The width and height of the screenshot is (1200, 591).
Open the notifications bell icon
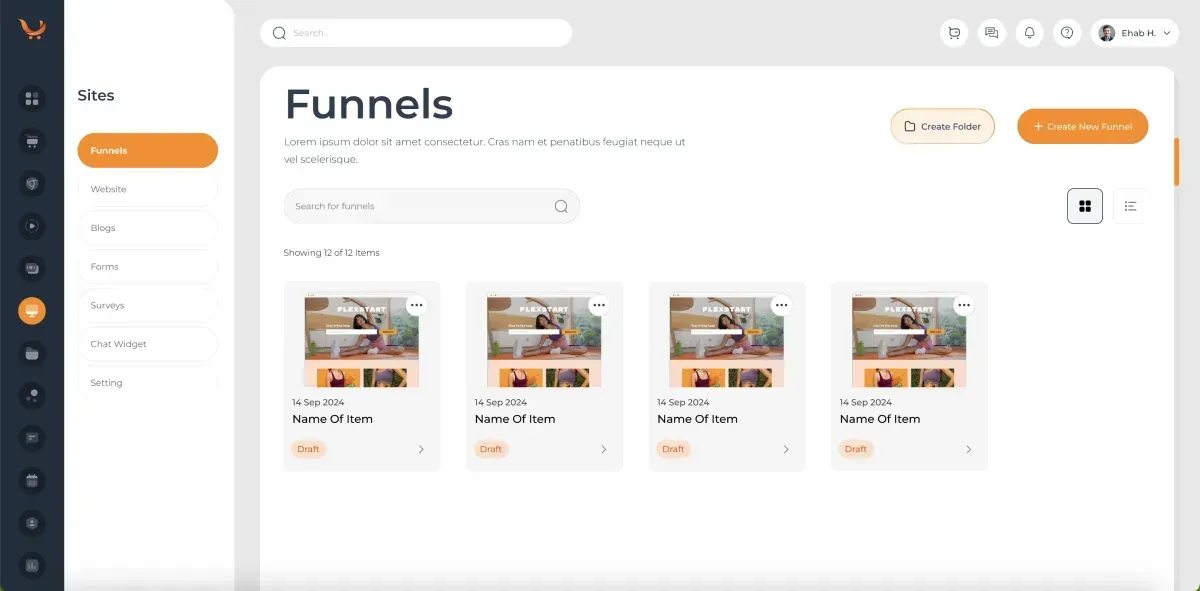pos(1029,33)
